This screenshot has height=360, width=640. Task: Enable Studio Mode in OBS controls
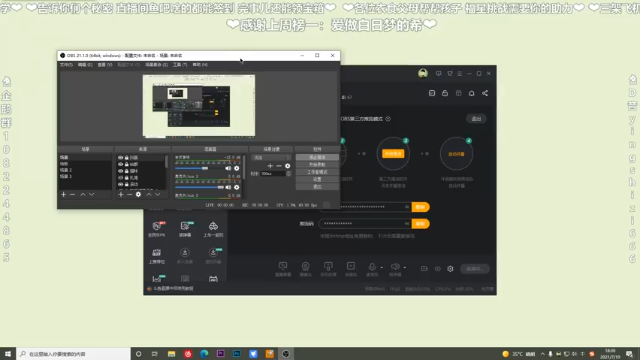coord(317,172)
